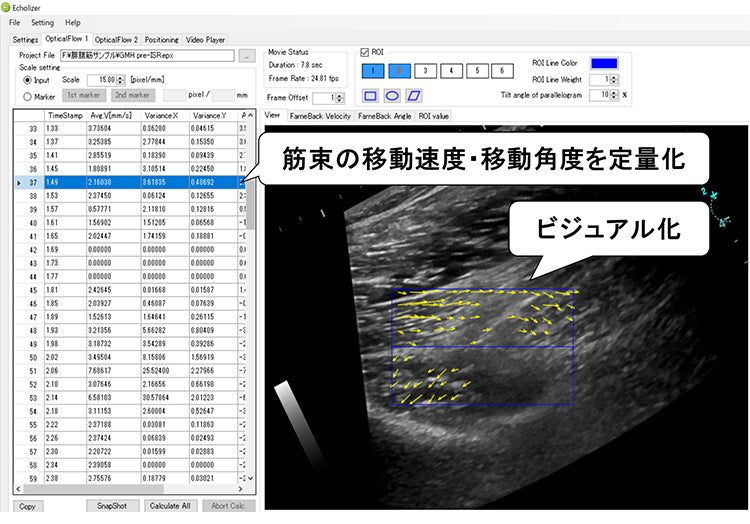Viewport: 750px width, 524px height.
Task: Open the File menu
Action: click(x=15, y=22)
